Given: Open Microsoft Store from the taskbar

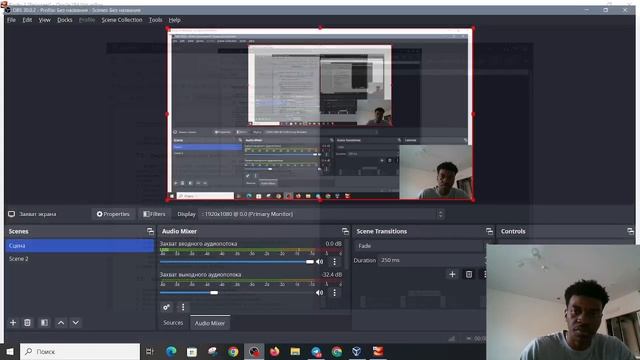Looking at the screenshot, I should click(x=192, y=351).
